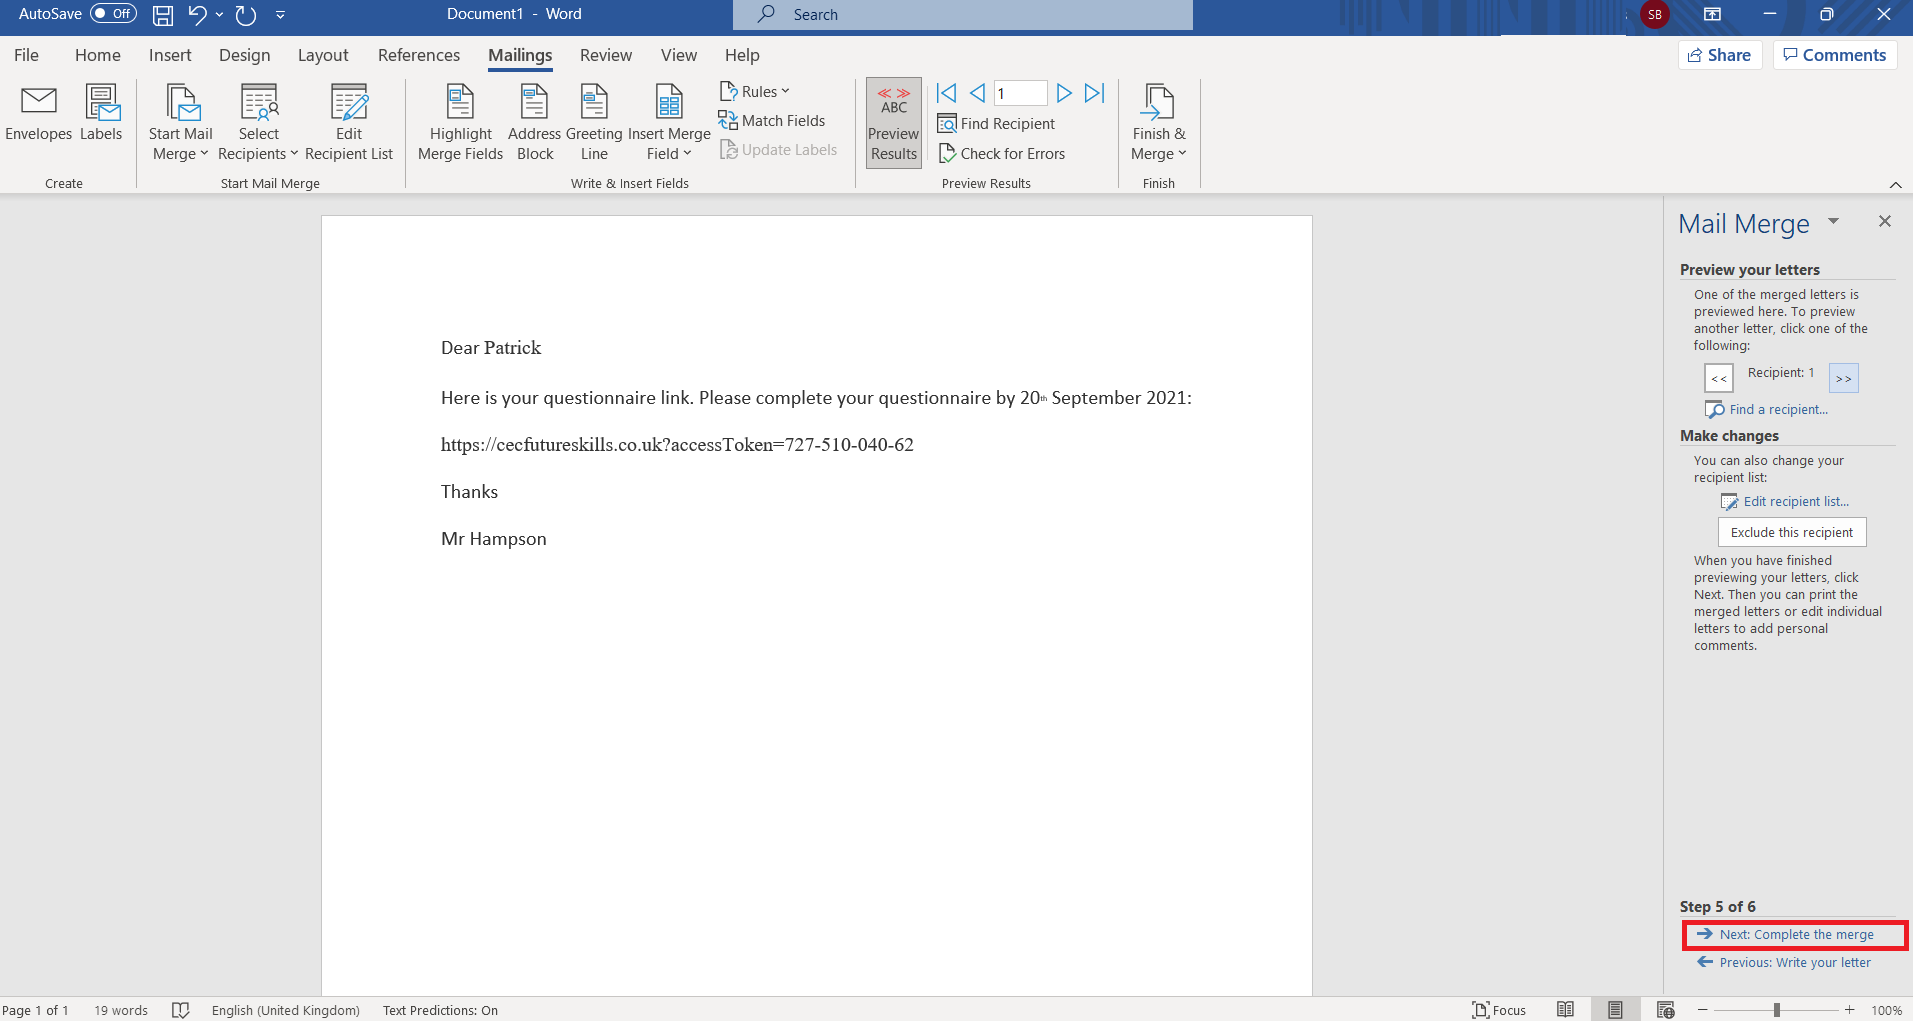Click the Search box

click(963, 15)
